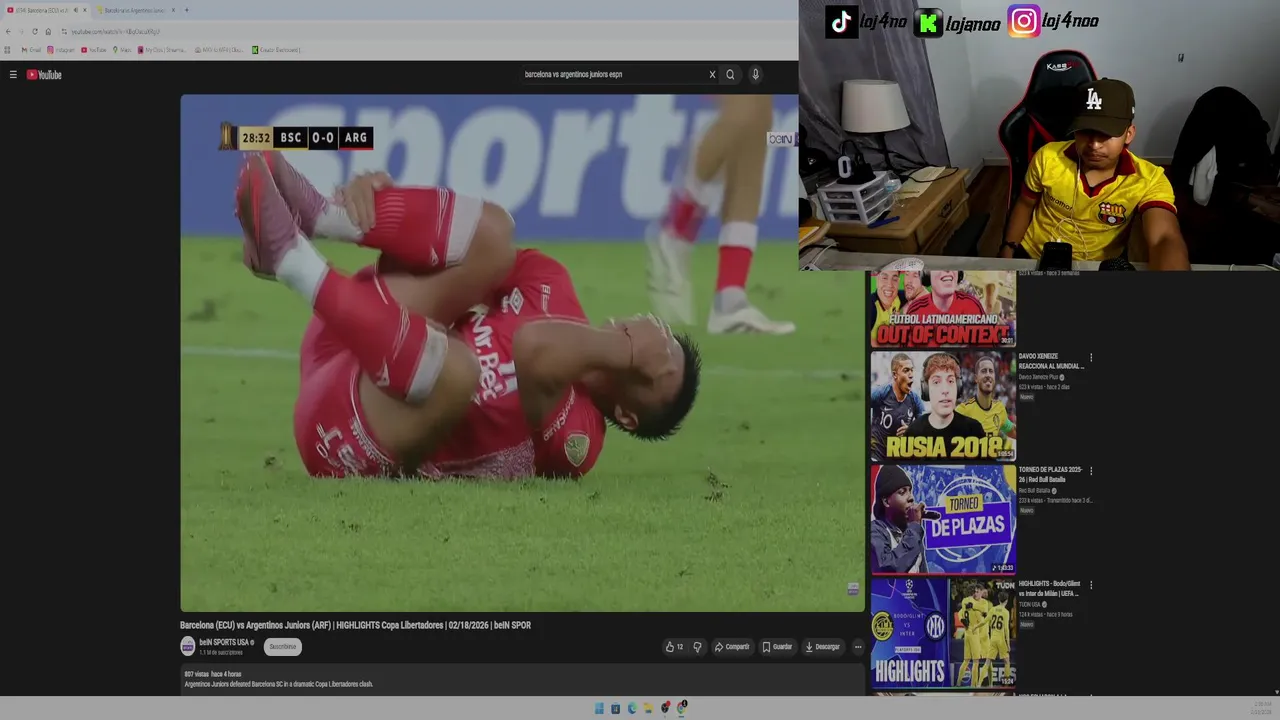Click the browser home icon
This screenshot has width=1280, height=720.
[x=48, y=31]
